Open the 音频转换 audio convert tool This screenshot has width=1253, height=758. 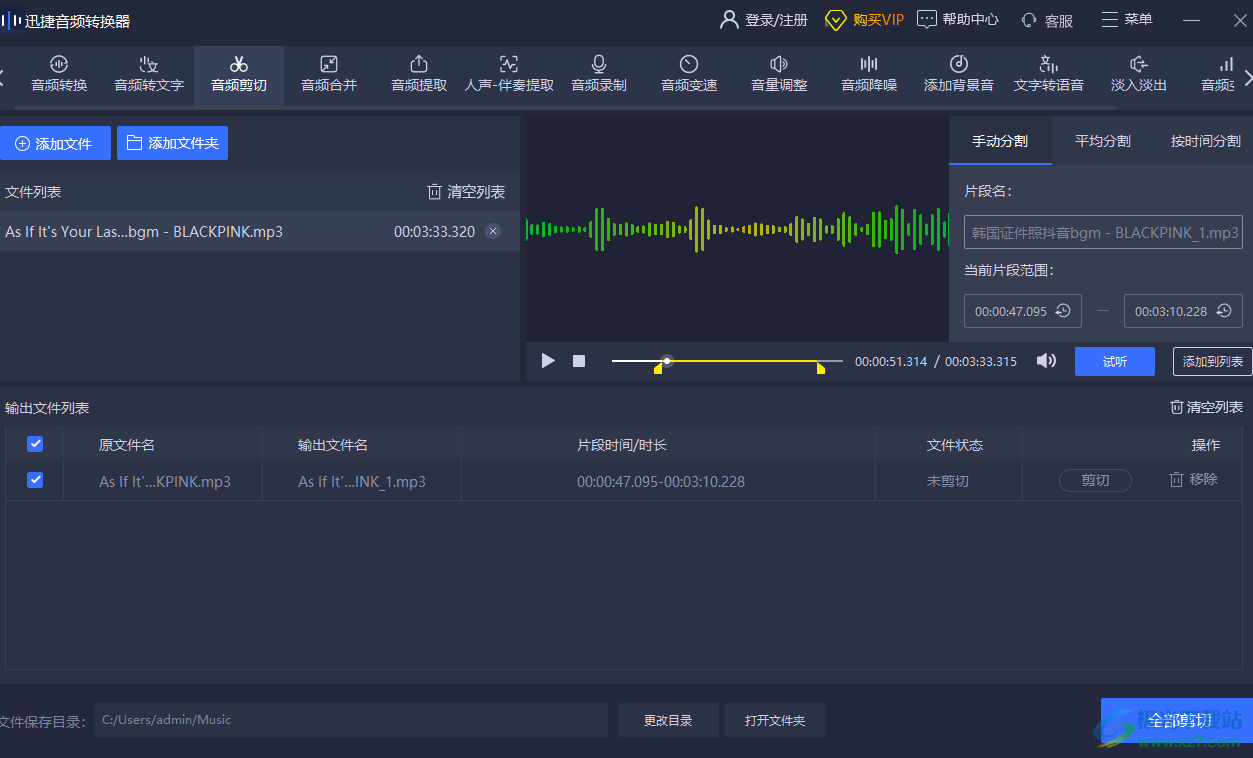point(59,74)
